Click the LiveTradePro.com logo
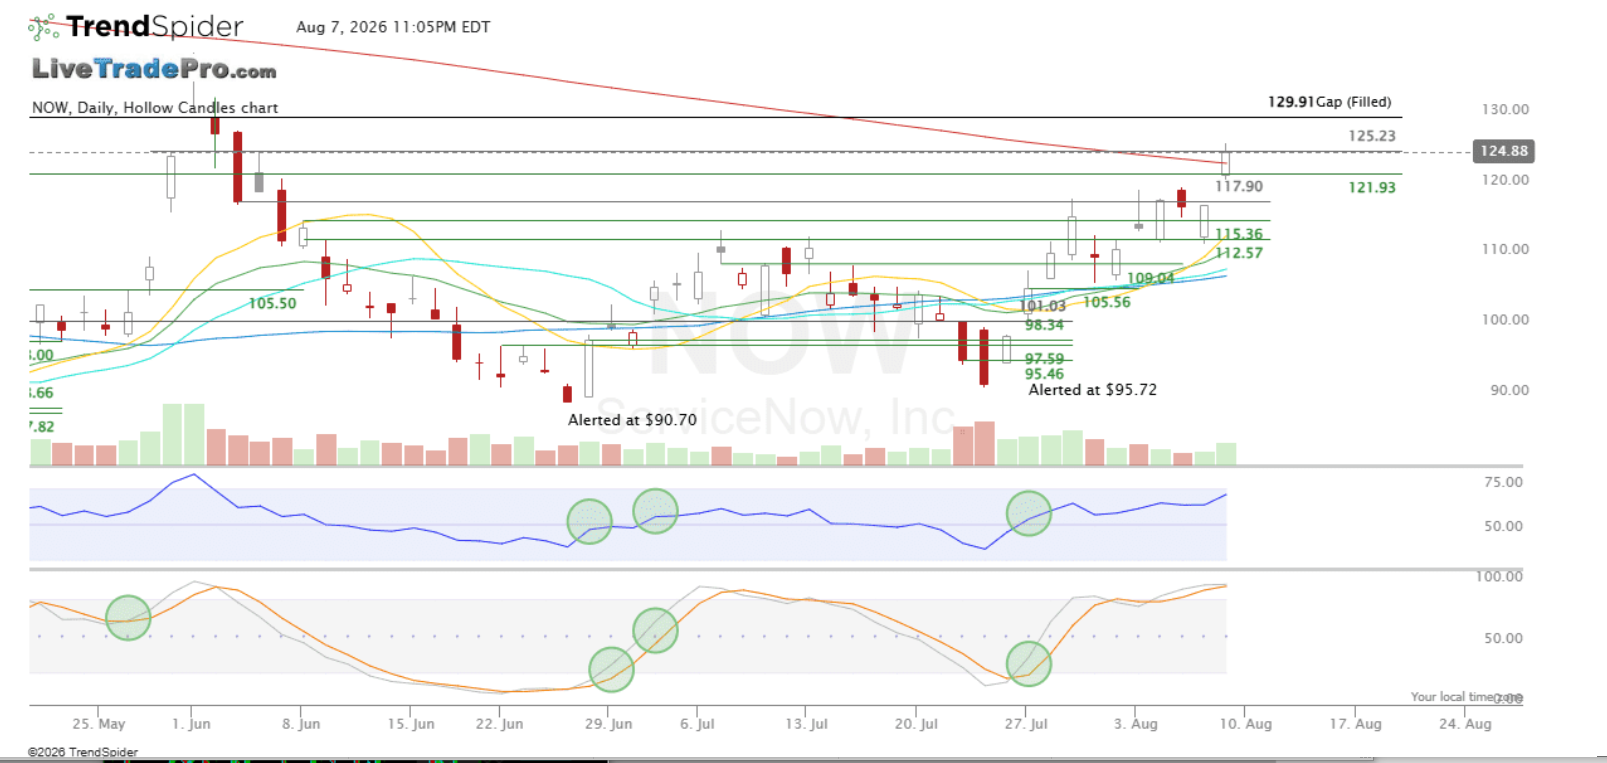This screenshot has width=1607, height=763. point(154,69)
